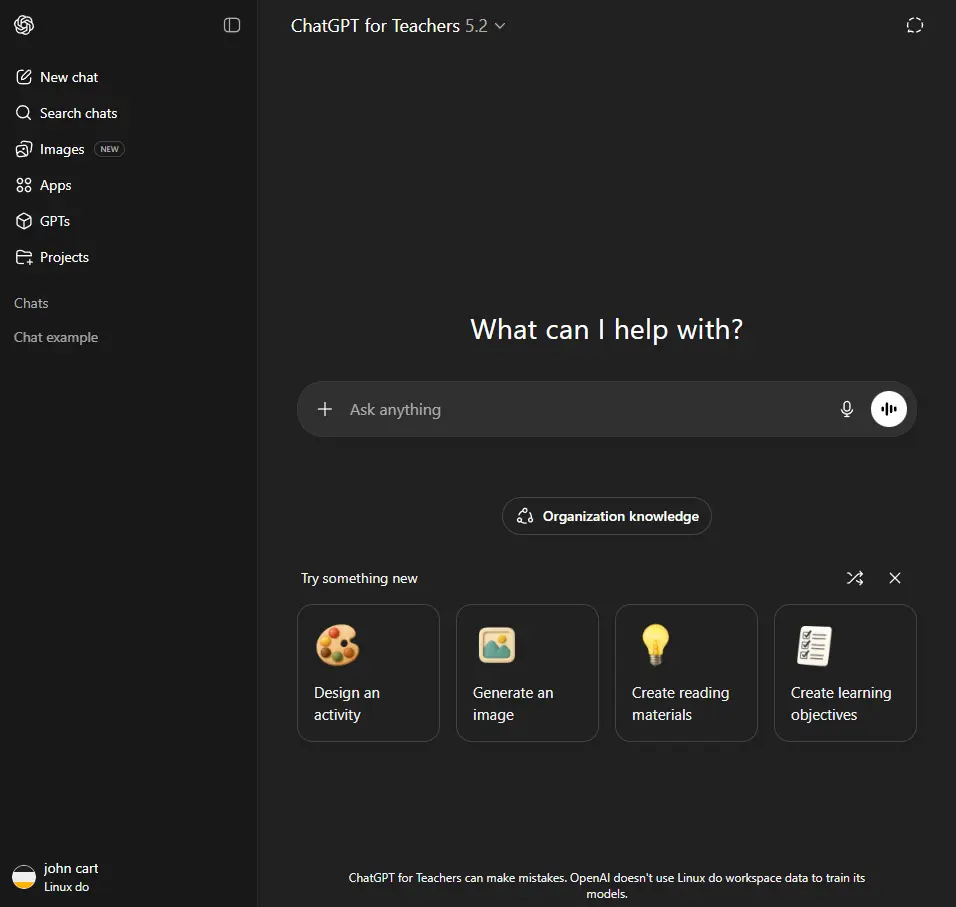
Task: Select the 'Design an activity' card
Action: point(368,673)
